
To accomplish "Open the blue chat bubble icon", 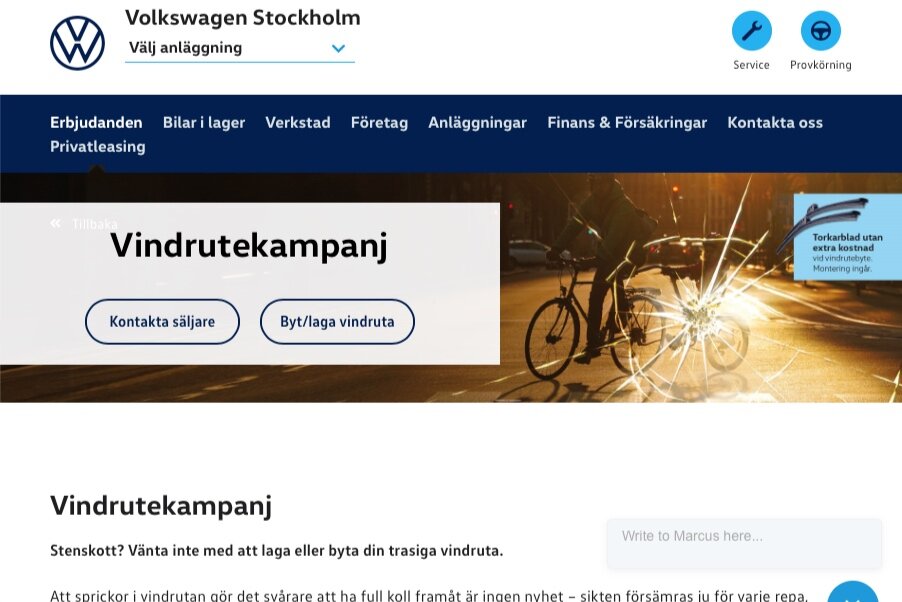I will pyautogui.click(x=853, y=593).
